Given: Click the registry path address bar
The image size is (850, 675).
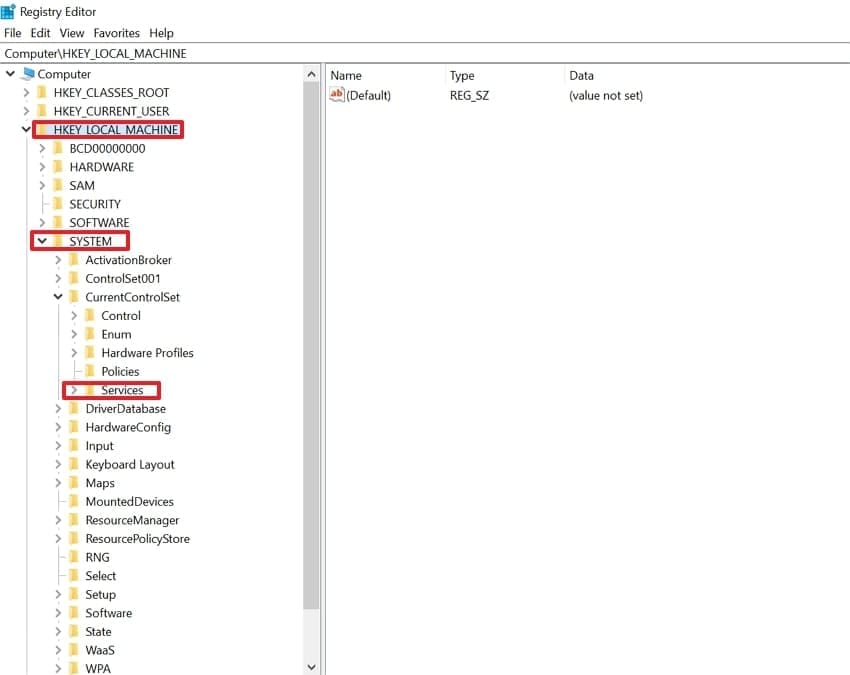Looking at the screenshot, I should [425, 54].
